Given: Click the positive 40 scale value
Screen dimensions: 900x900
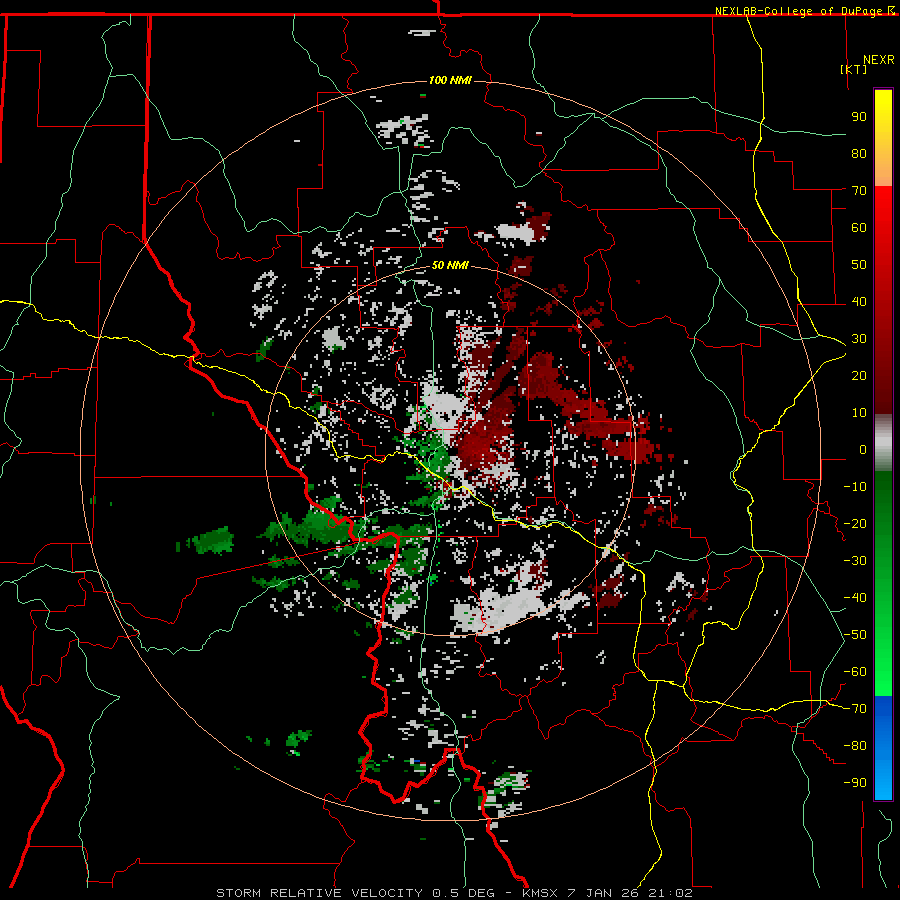Looking at the screenshot, I should click(859, 301).
